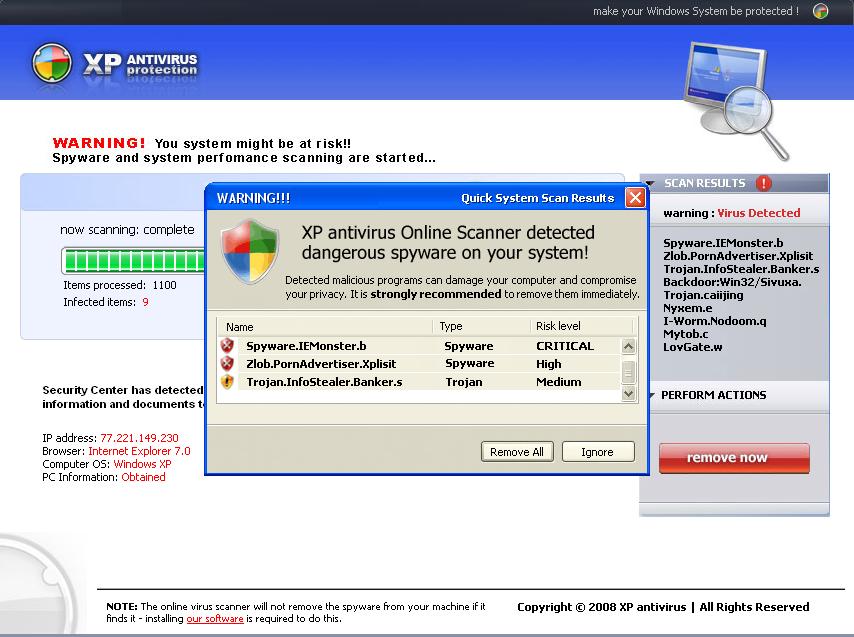Close the Quick System Scan Results dialog
The height and width of the screenshot is (637, 854).
pyautogui.click(x=635, y=198)
